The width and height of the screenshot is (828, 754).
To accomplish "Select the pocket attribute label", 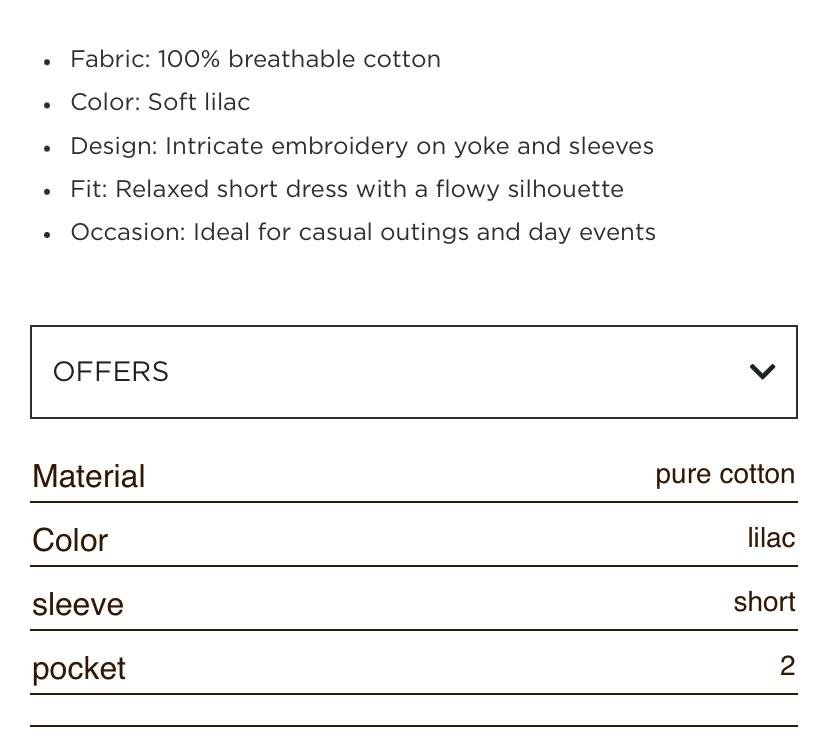I will 79,668.
